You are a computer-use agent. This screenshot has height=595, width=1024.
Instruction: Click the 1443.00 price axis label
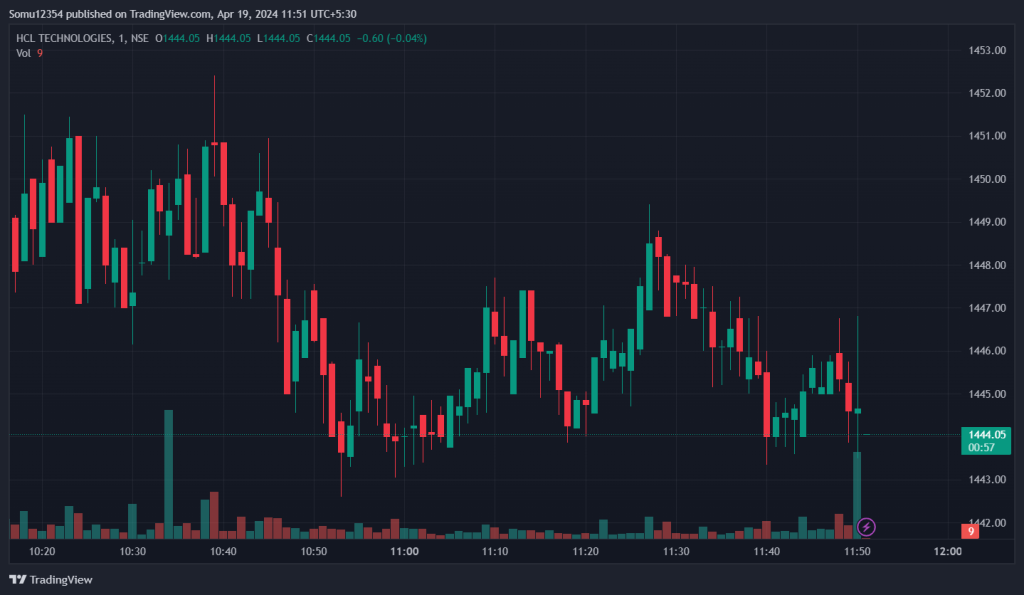point(987,479)
